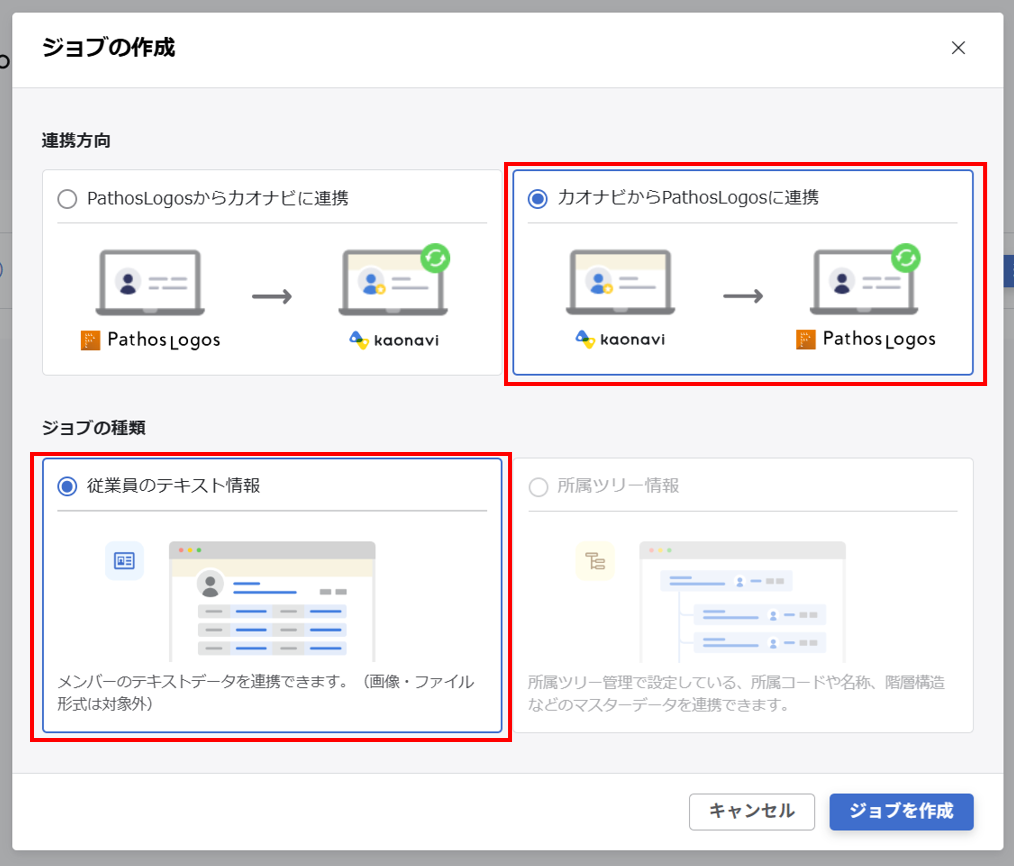Viewport: 1014px width, 866px height.
Task: Click PathosLogos logo in left direction card
Action: point(150,340)
